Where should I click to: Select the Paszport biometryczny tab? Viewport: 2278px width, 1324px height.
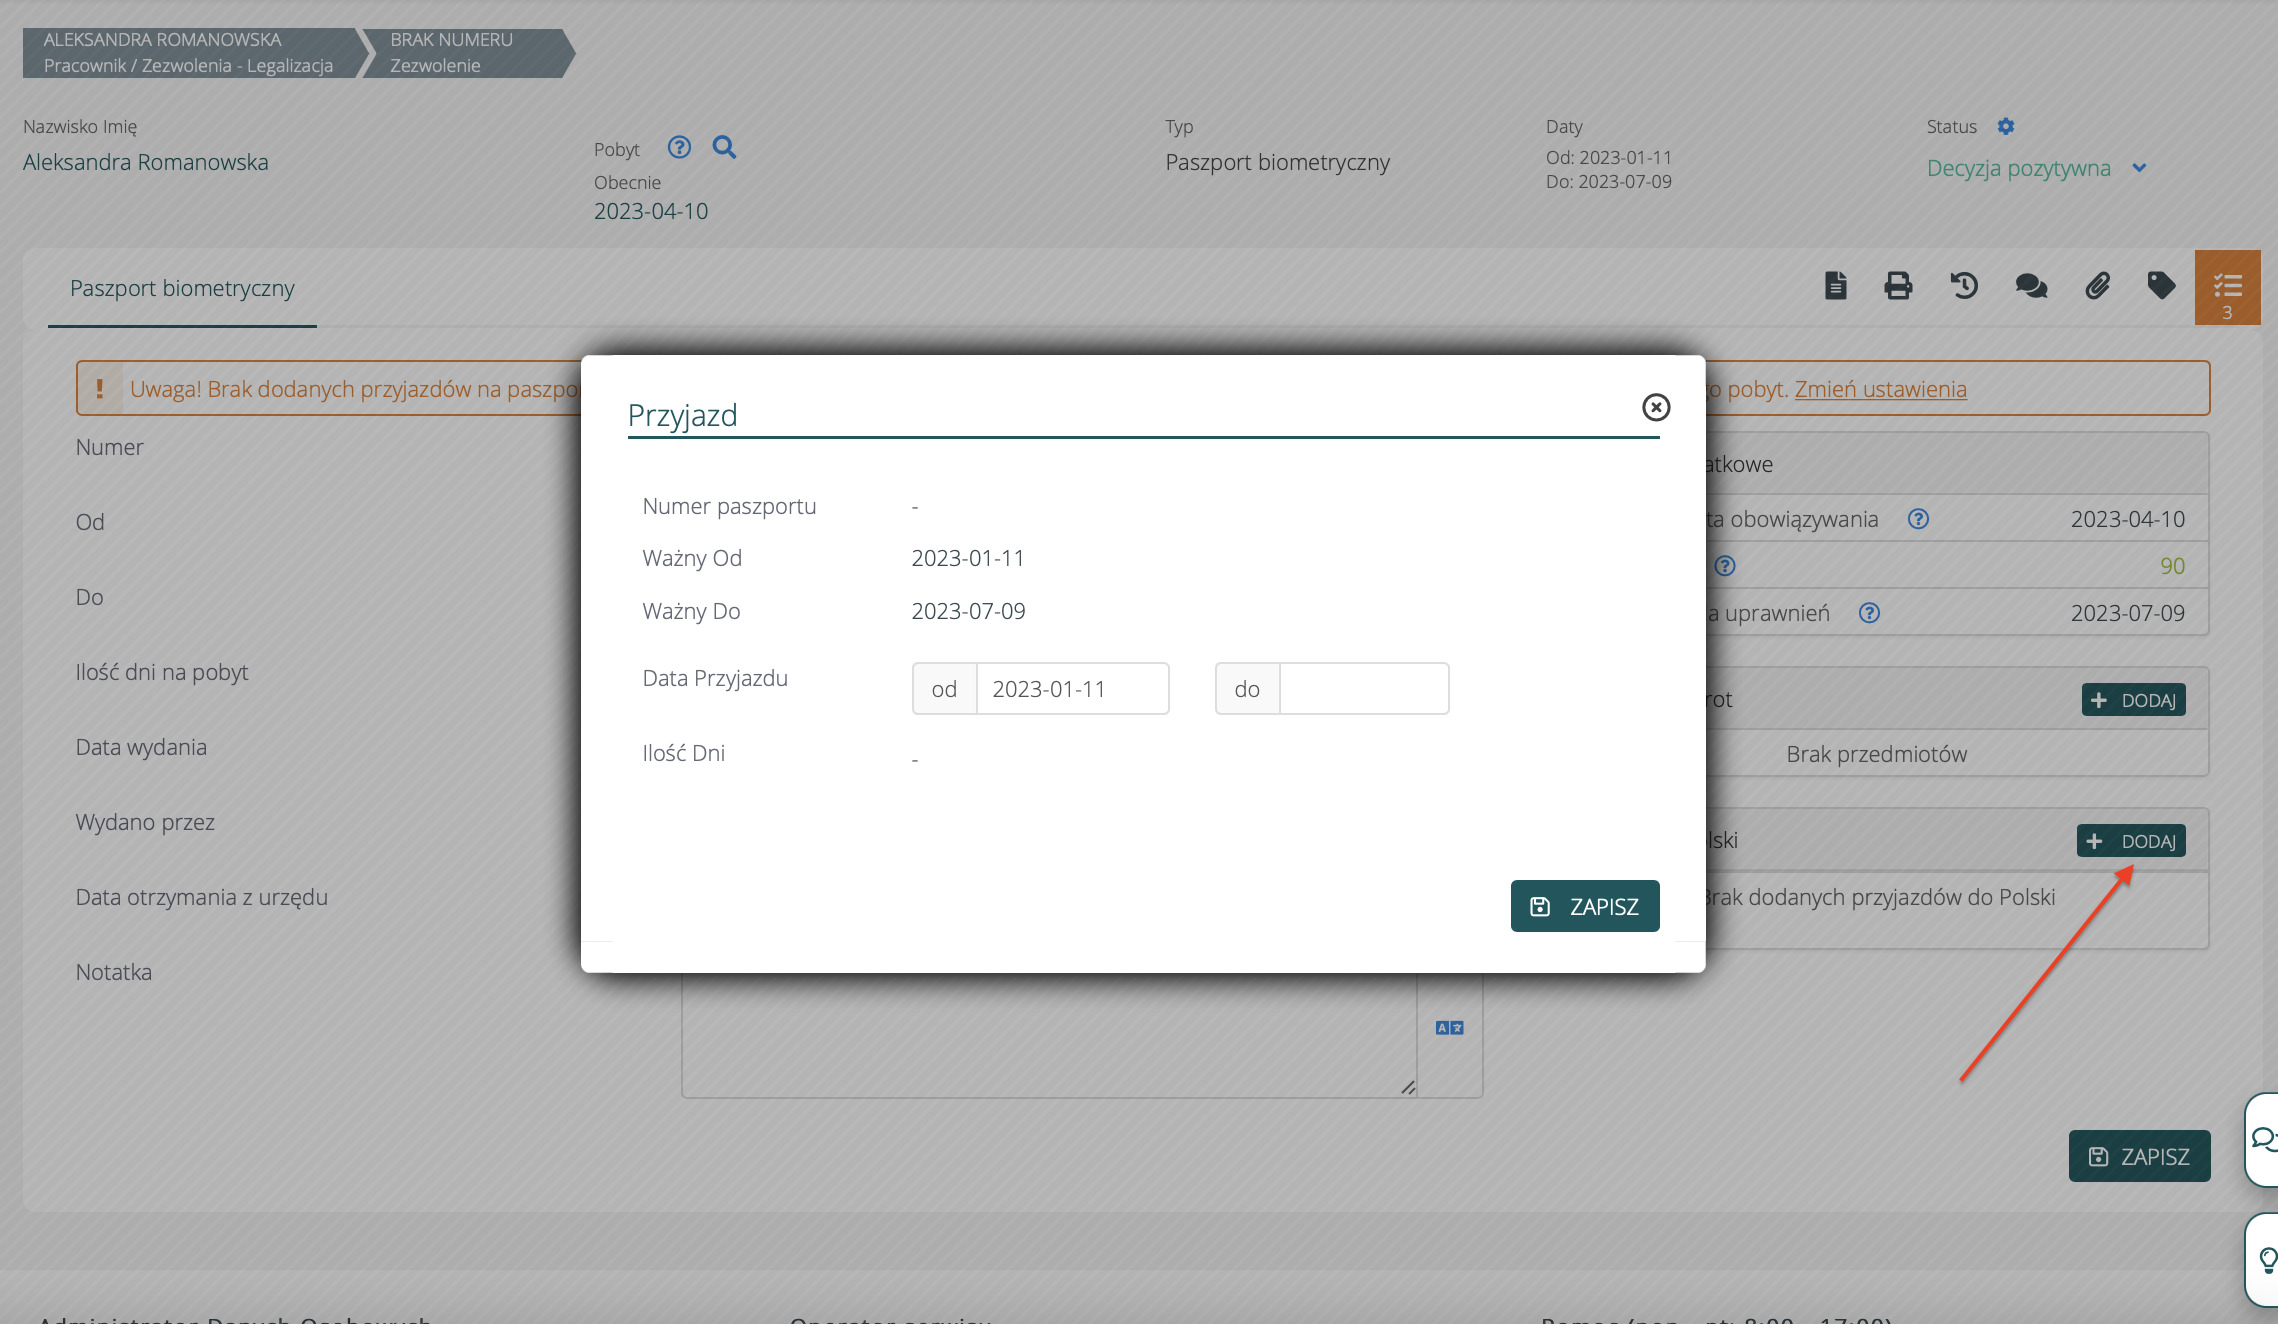pos(182,289)
